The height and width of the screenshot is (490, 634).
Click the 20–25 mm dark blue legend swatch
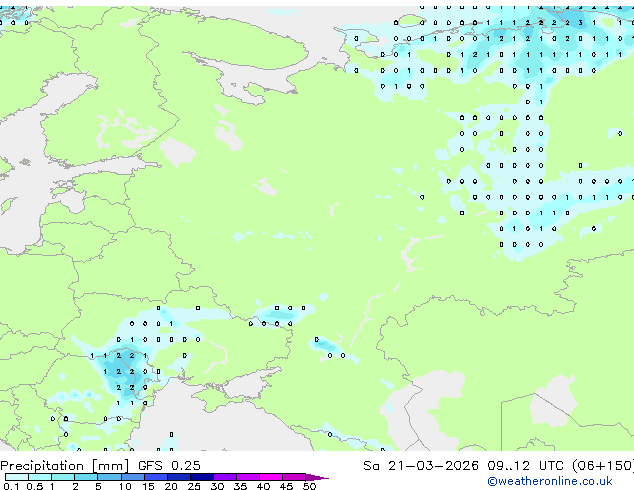[178, 477]
